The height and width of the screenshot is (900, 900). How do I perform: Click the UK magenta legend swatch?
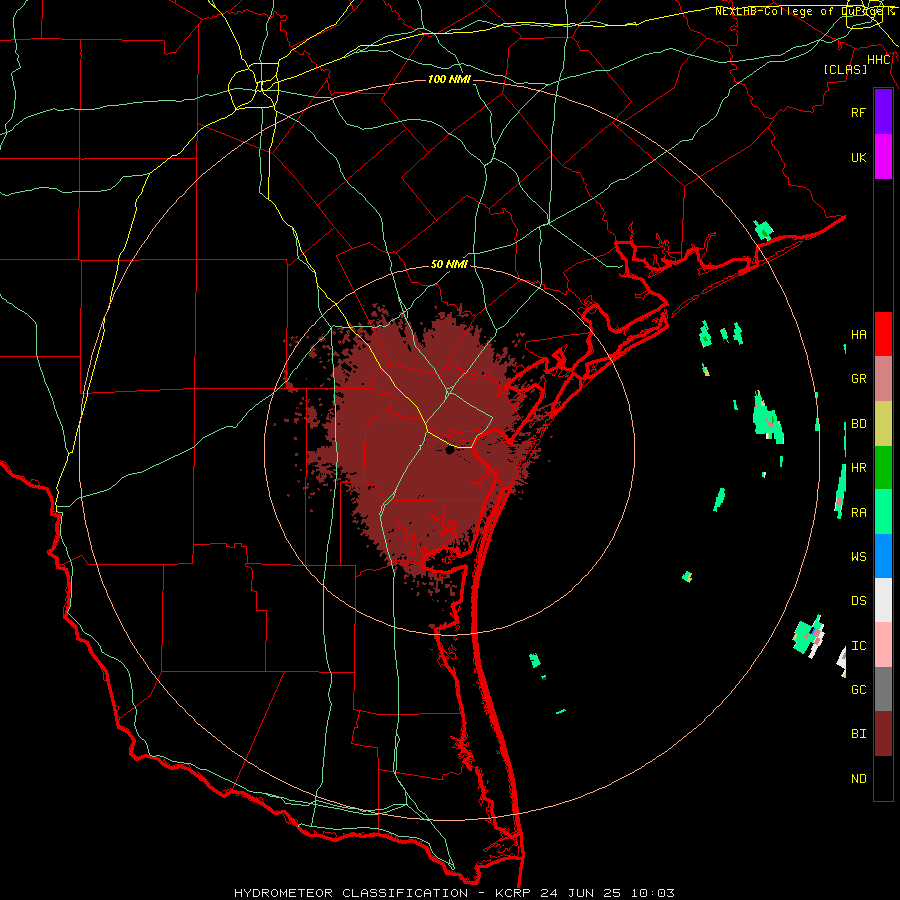(x=883, y=157)
